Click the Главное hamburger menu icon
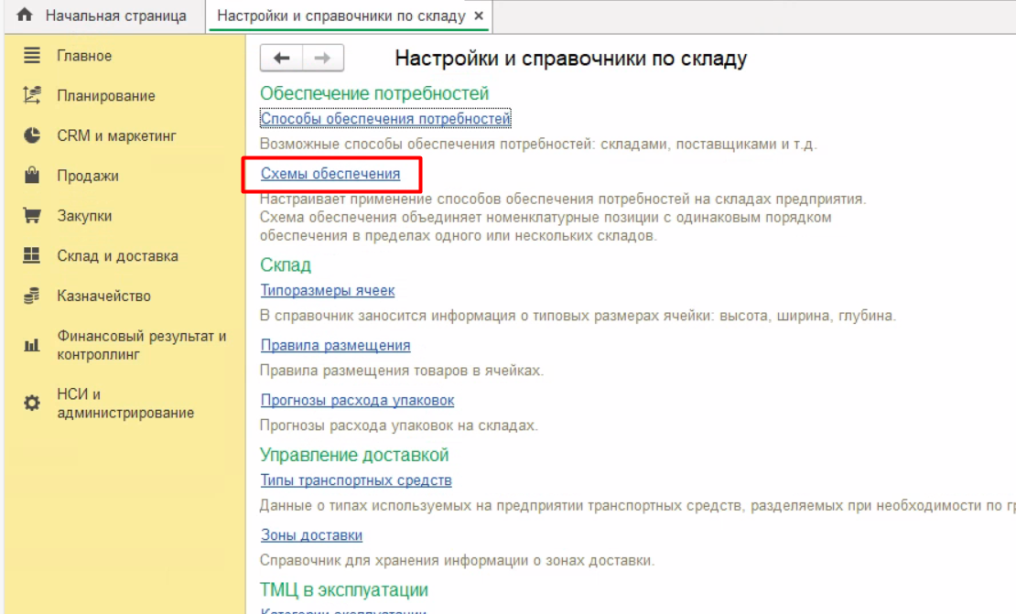 click(32, 56)
